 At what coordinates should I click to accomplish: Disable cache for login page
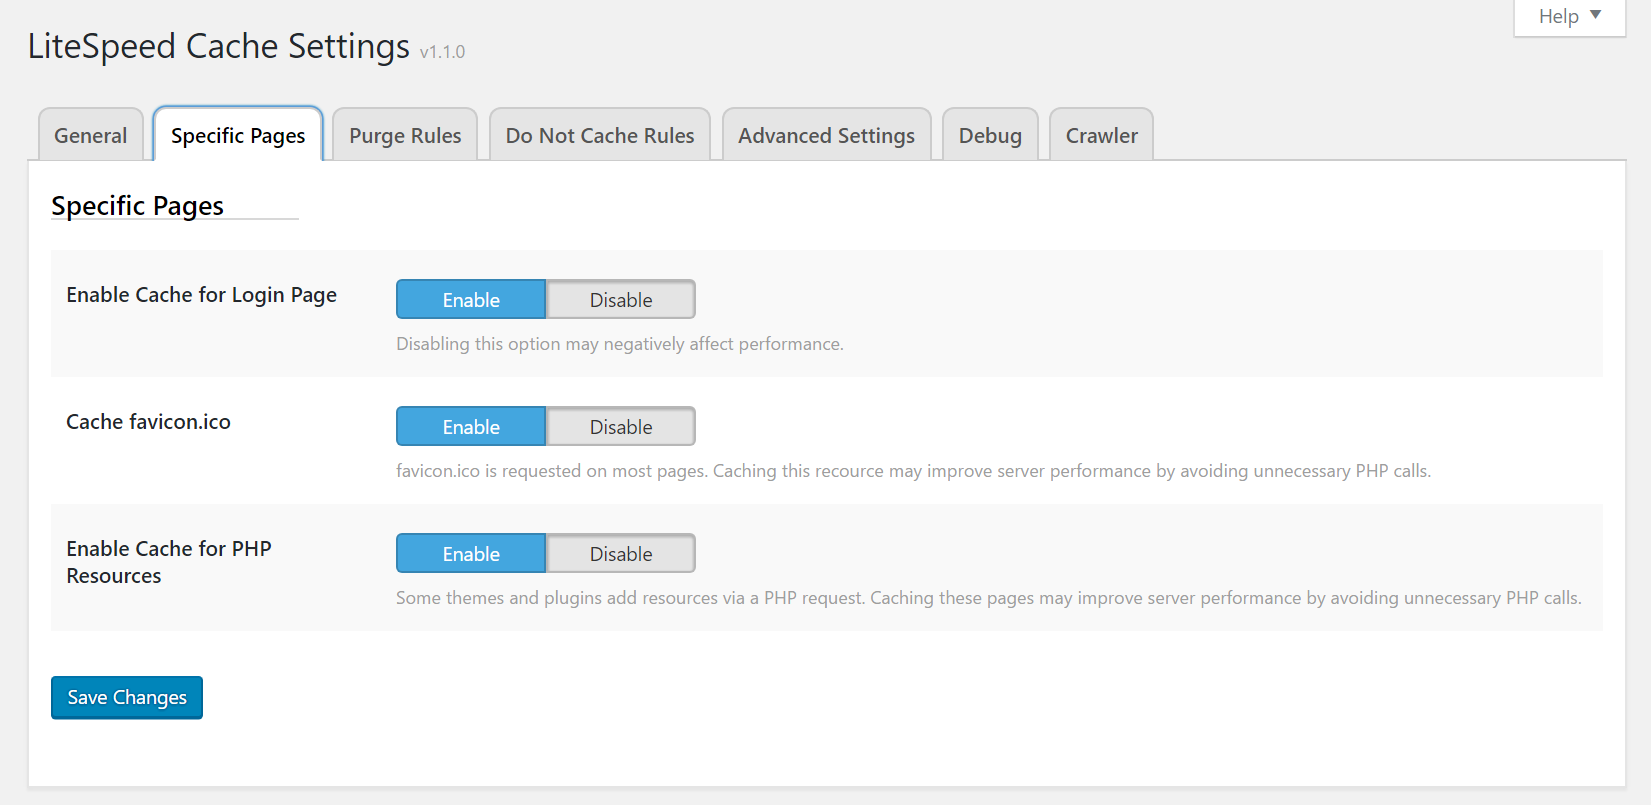(x=621, y=300)
